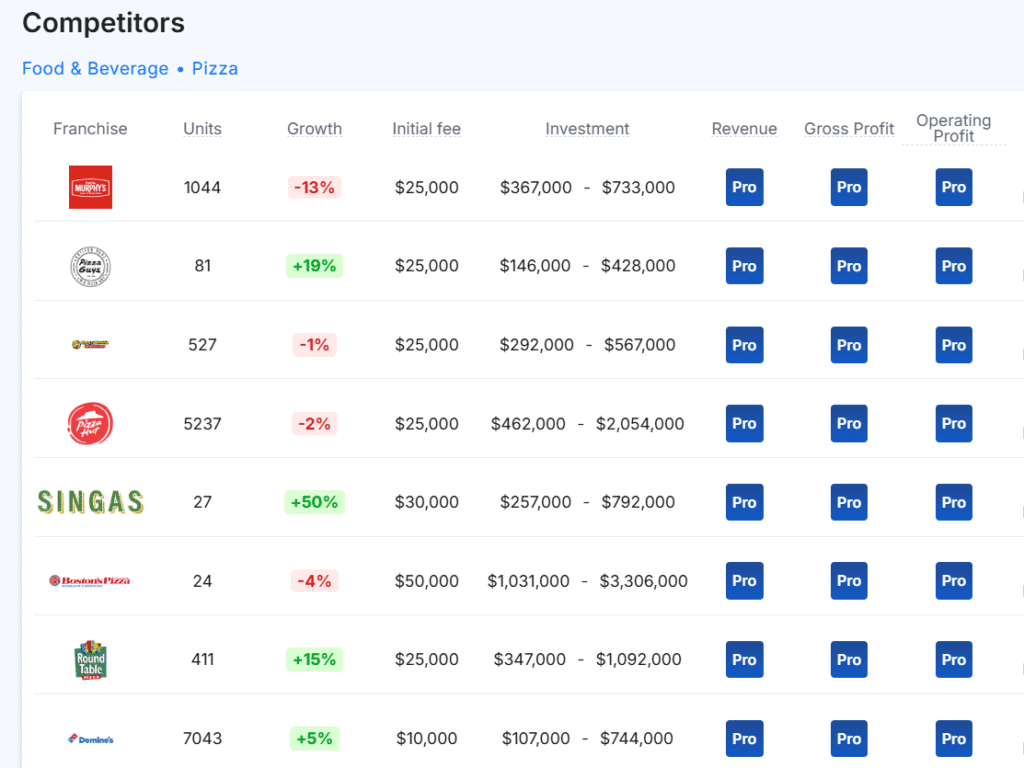The width and height of the screenshot is (1024, 768).
Task: Select the -4% growth badge
Action: click(314, 581)
